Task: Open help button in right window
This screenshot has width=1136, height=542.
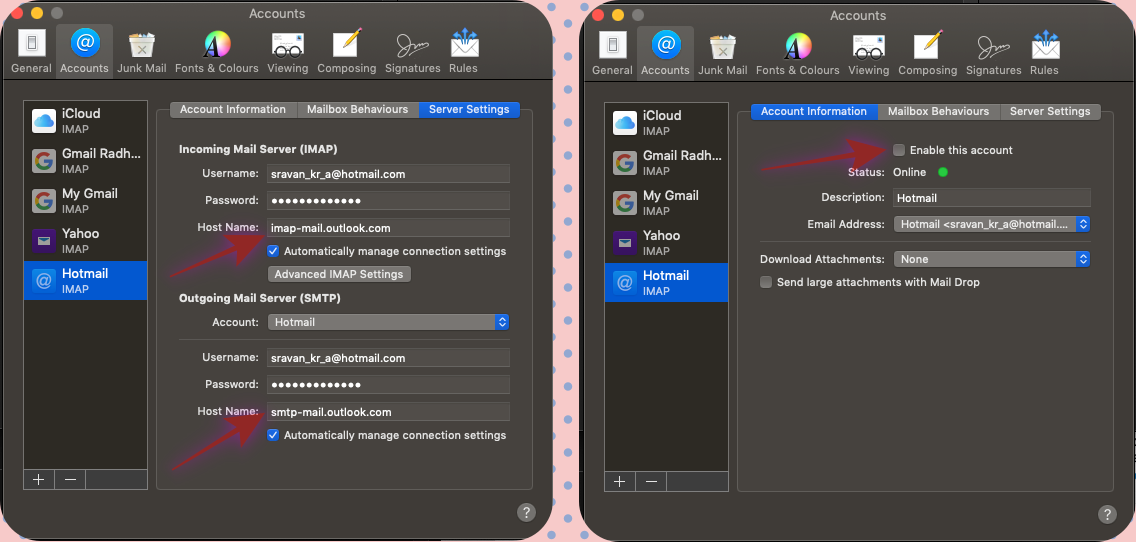Action: (1107, 514)
